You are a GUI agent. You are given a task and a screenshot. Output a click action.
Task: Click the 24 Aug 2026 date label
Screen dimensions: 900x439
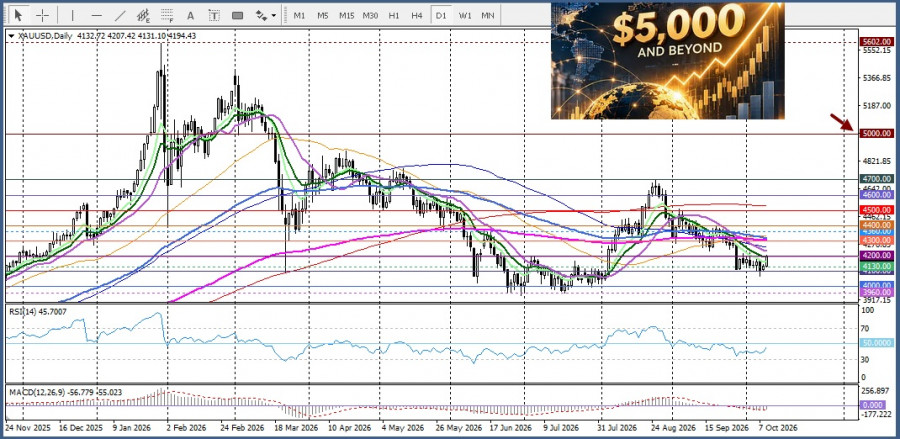pos(673,428)
